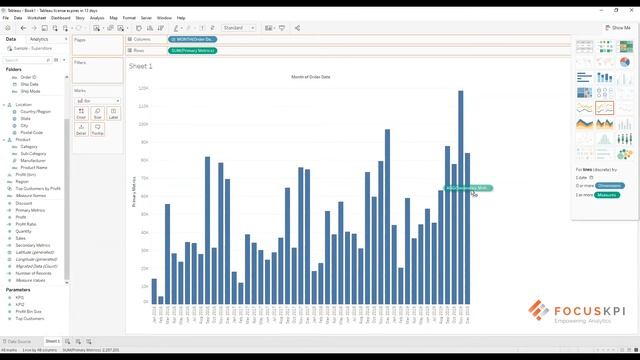The image size is (640, 360).
Task: Open the Dashboard menu
Action: click(x=60, y=18)
